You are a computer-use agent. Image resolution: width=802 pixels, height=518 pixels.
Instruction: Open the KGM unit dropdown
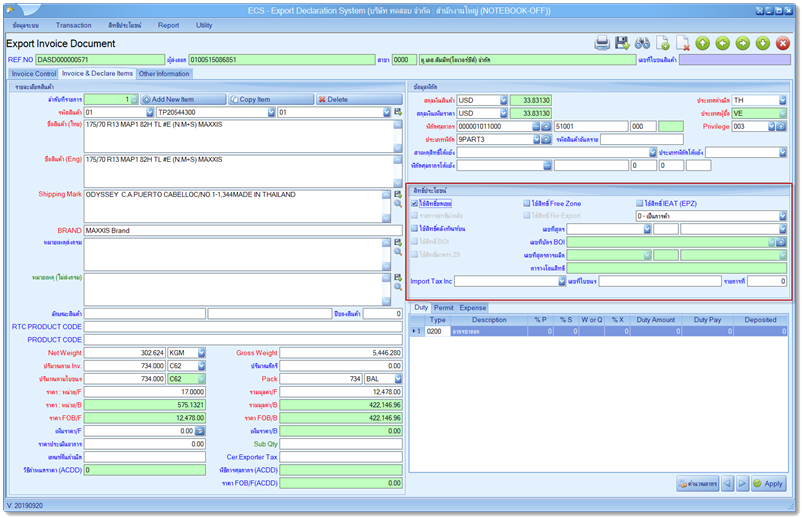pyautogui.click(x=202, y=353)
